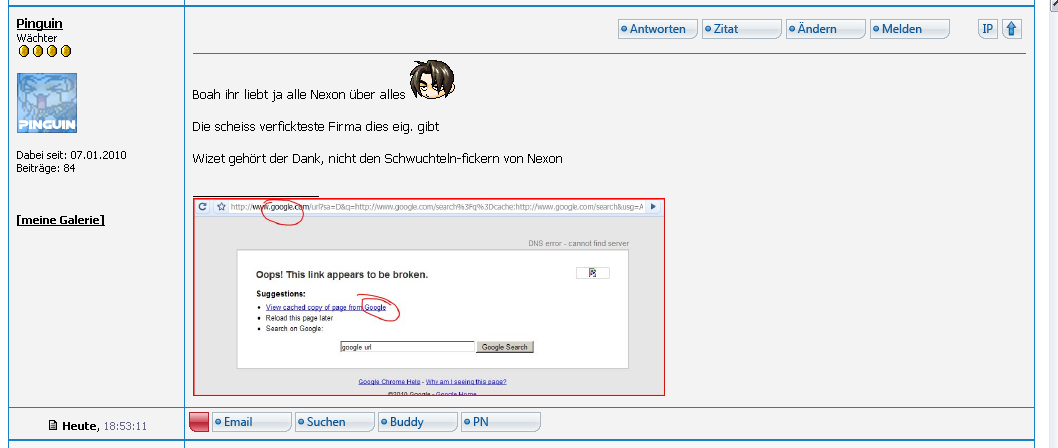Report the post using Melden
This screenshot has height=448, width=1058.
(x=909, y=29)
